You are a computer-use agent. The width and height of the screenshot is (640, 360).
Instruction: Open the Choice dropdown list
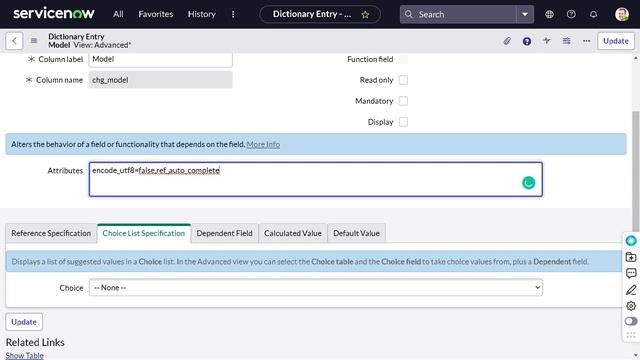coord(316,288)
